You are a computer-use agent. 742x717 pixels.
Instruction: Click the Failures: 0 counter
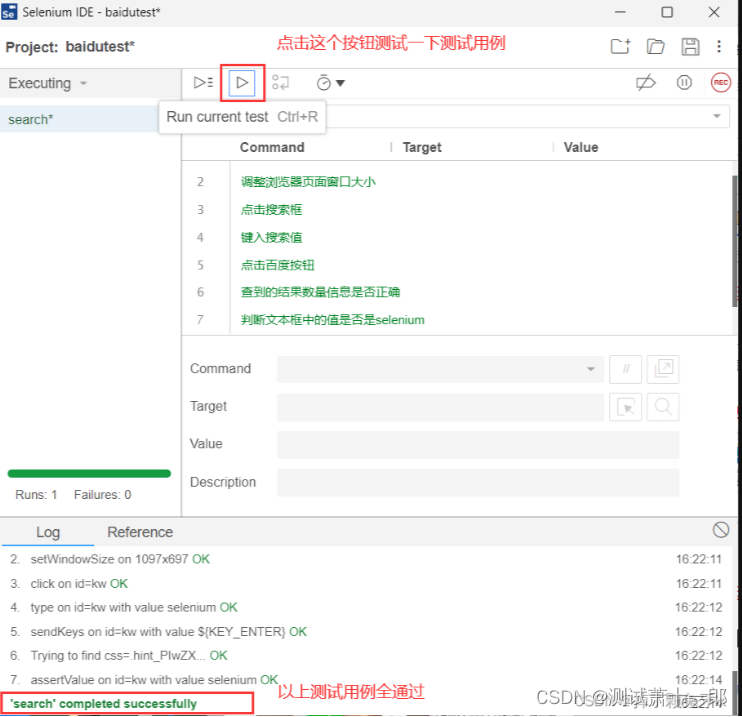click(x=103, y=495)
